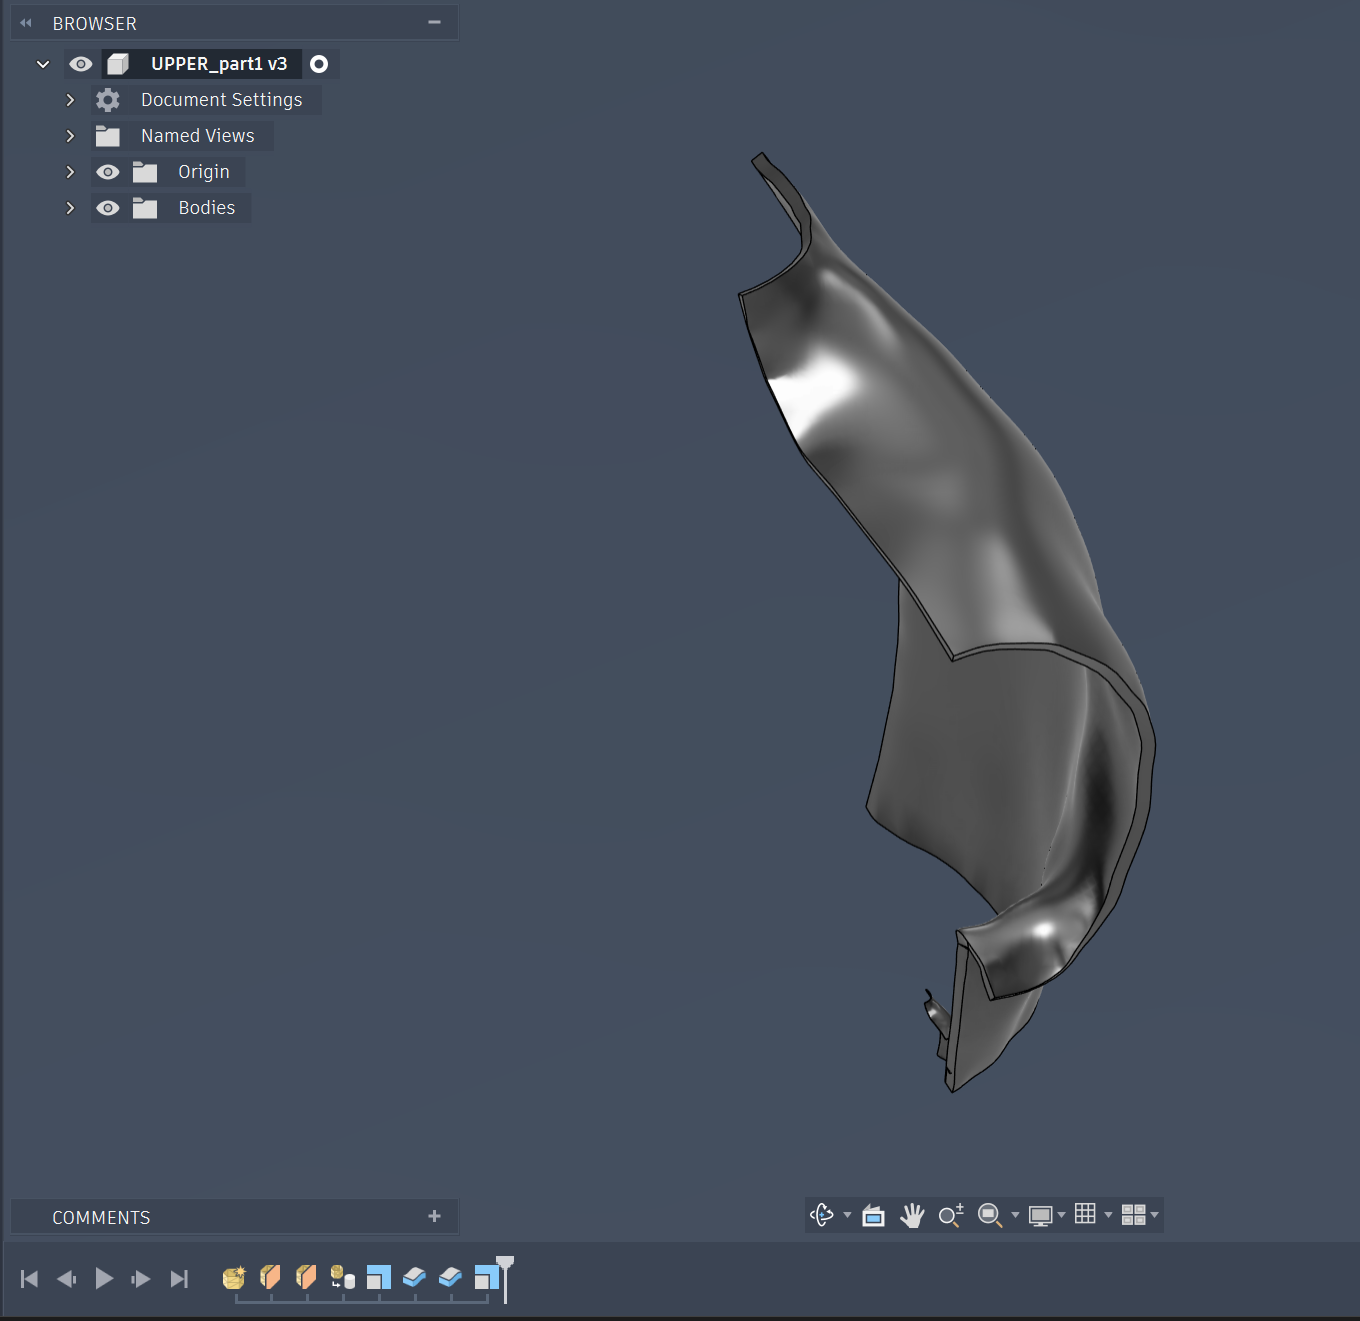The image size is (1360, 1321).
Task: Expand the Comments panel with plus button
Action: click(x=434, y=1216)
